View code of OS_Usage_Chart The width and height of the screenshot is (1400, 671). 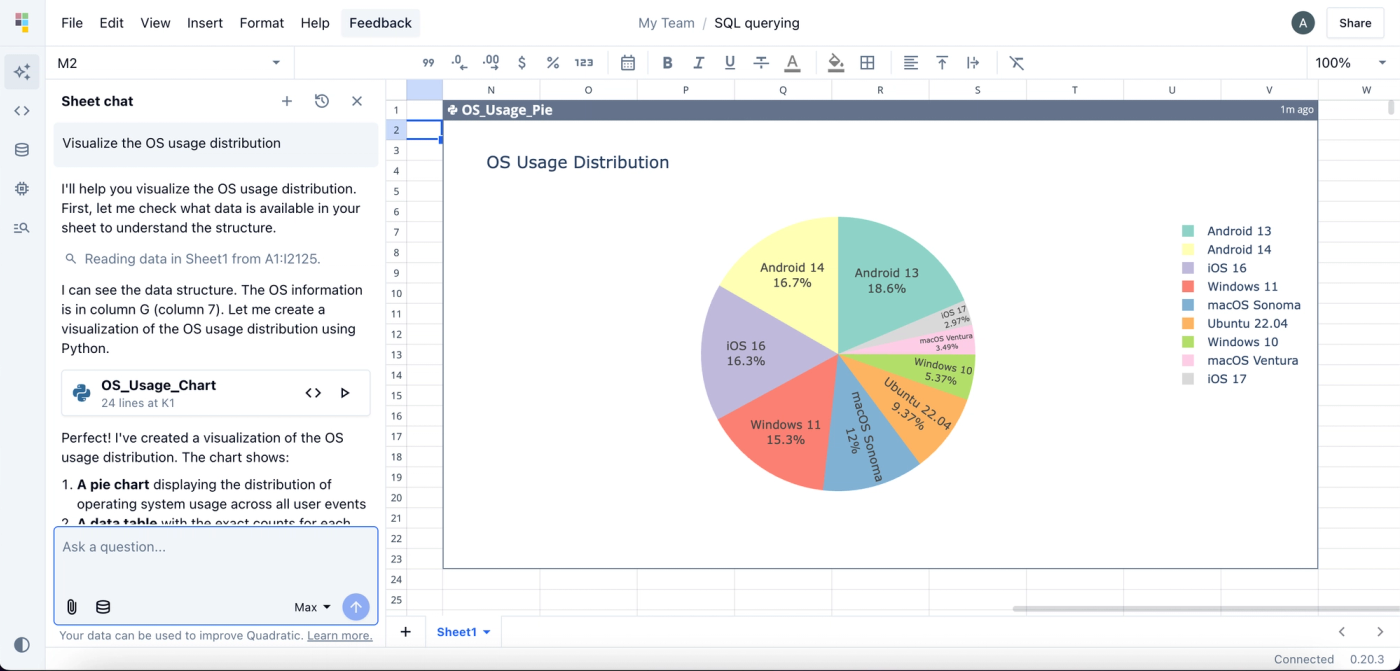(x=313, y=393)
